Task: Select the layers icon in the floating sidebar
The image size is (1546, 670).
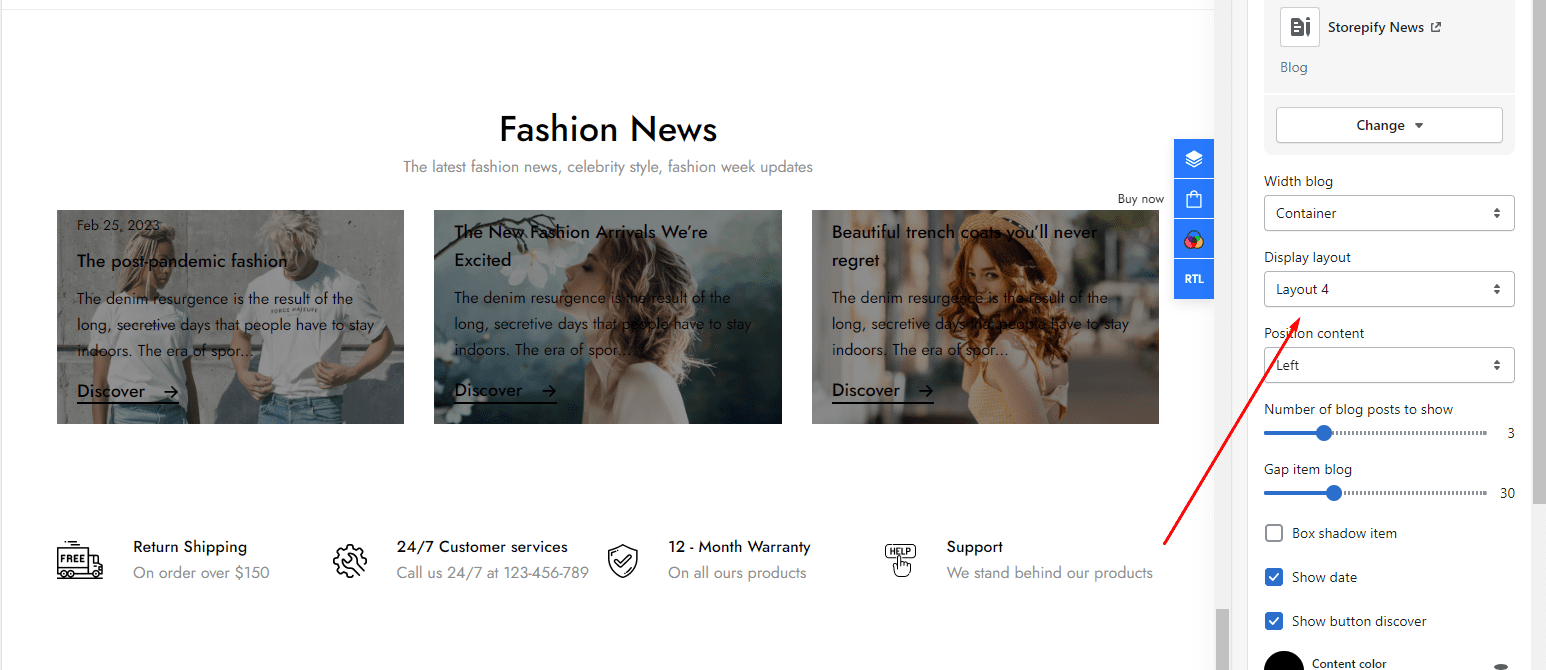Action: click(1193, 158)
